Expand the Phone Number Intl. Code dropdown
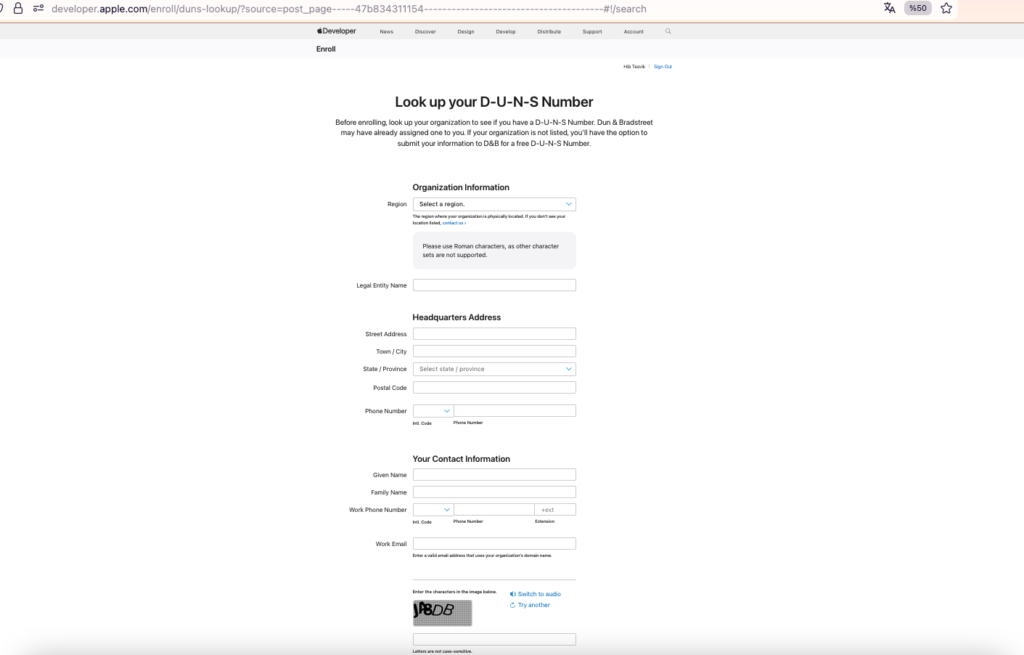Viewport: 1024px width, 655px height. 433,411
